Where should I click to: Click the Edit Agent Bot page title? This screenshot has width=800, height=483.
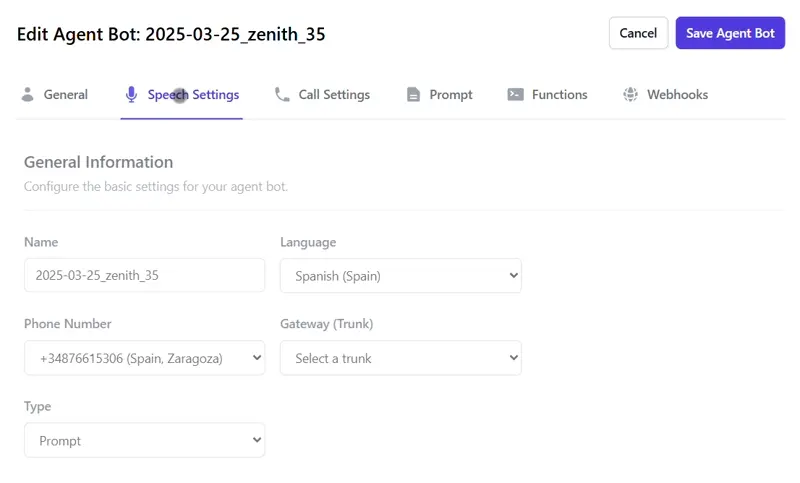pyautogui.click(x=171, y=34)
